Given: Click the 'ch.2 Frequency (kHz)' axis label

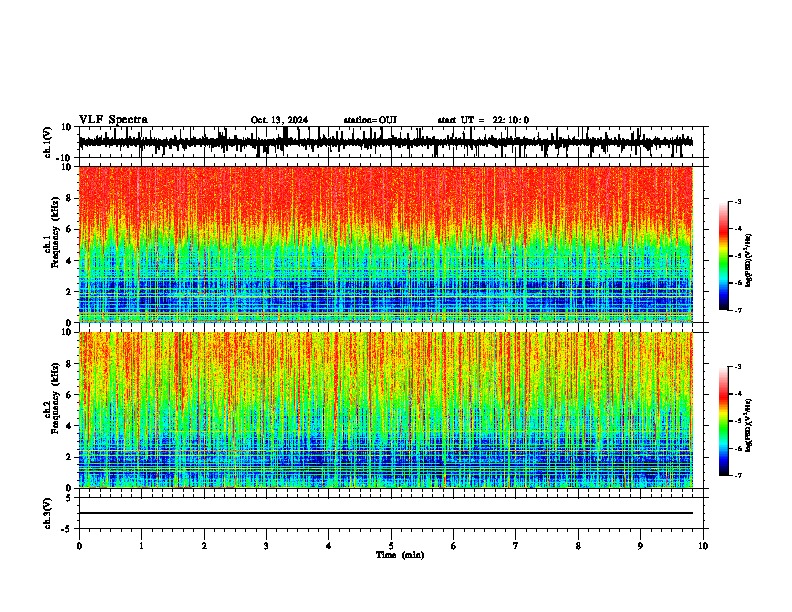Looking at the screenshot, I should tap(51, 398).
